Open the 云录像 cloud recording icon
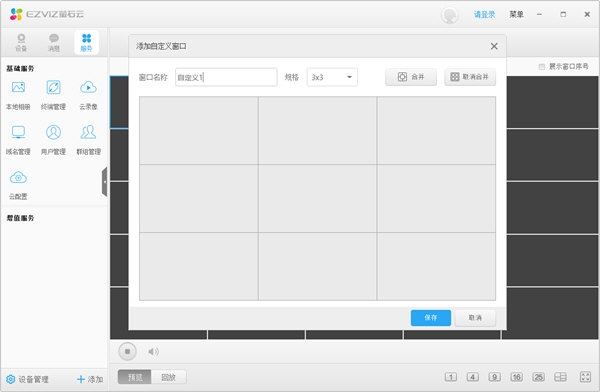600x392 pixels. (88, 88)
